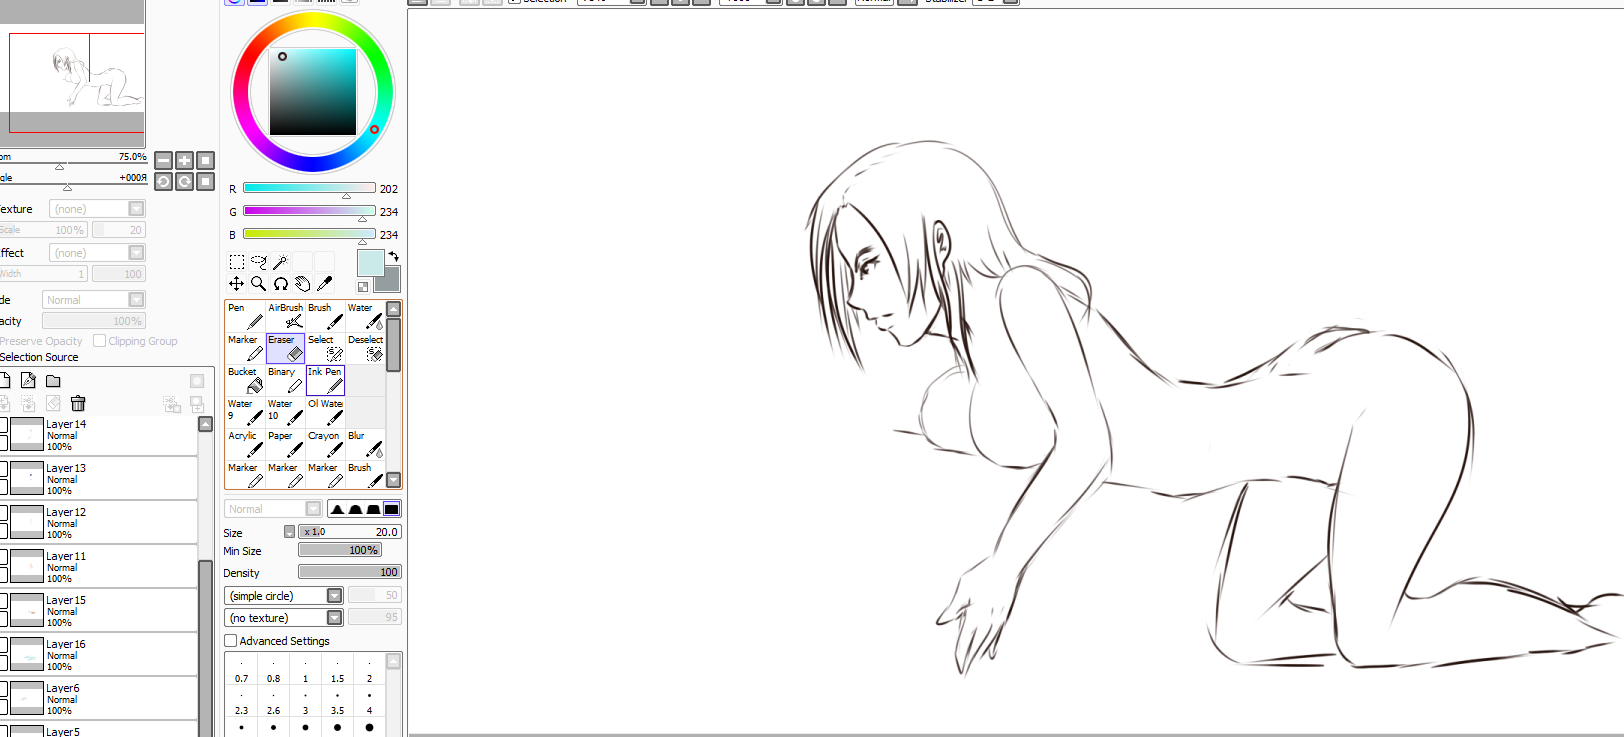Toggle the Clipping Group checkbox
Image resolution: width=1624 pixels, height=737 pixels.
point(99,341)
